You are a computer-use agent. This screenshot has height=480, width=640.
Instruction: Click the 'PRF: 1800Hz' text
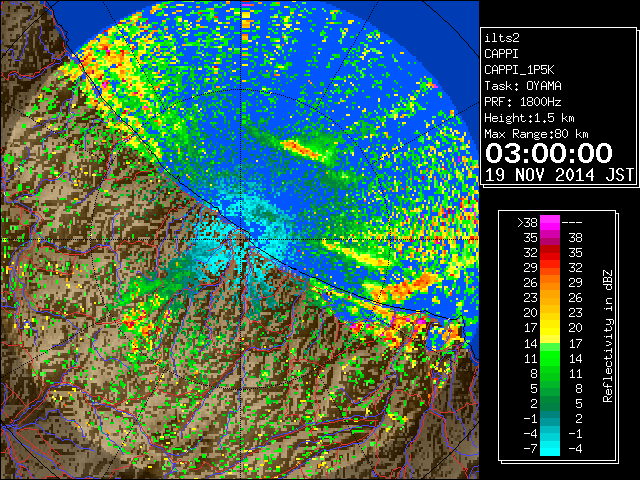coord(523,102)
